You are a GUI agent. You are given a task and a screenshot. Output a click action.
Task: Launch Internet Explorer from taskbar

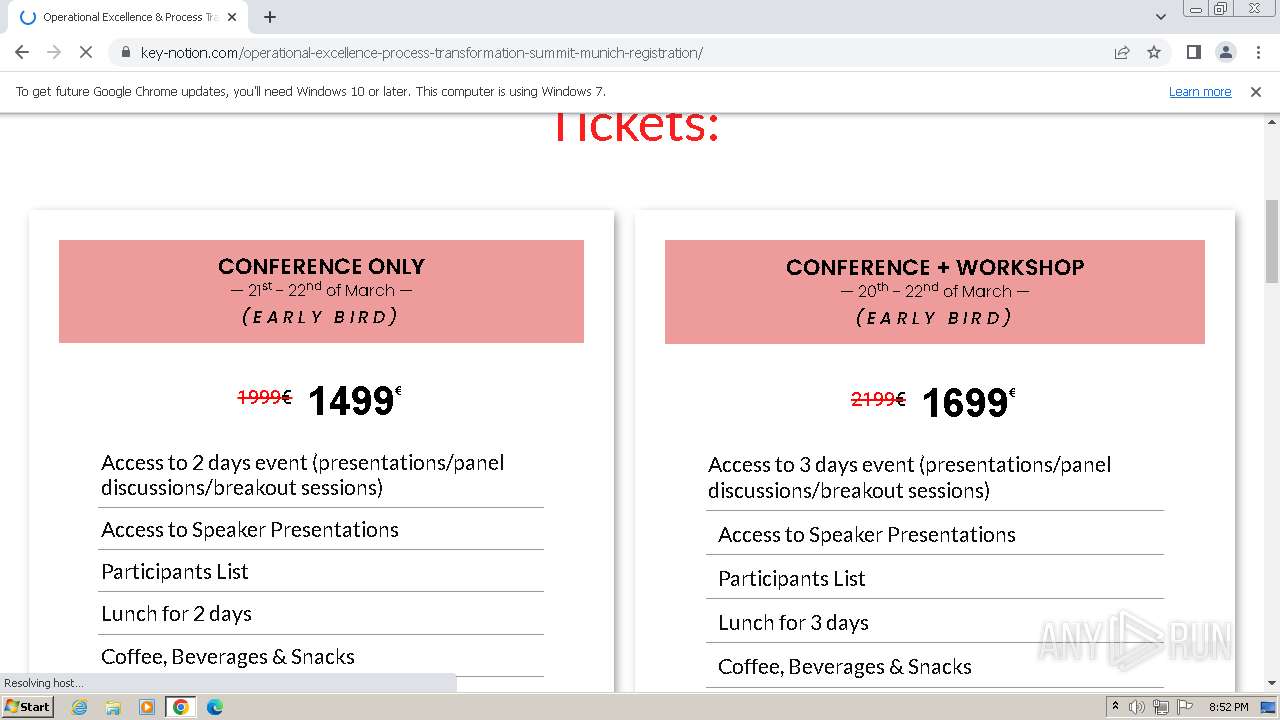[x=79, y=706]
